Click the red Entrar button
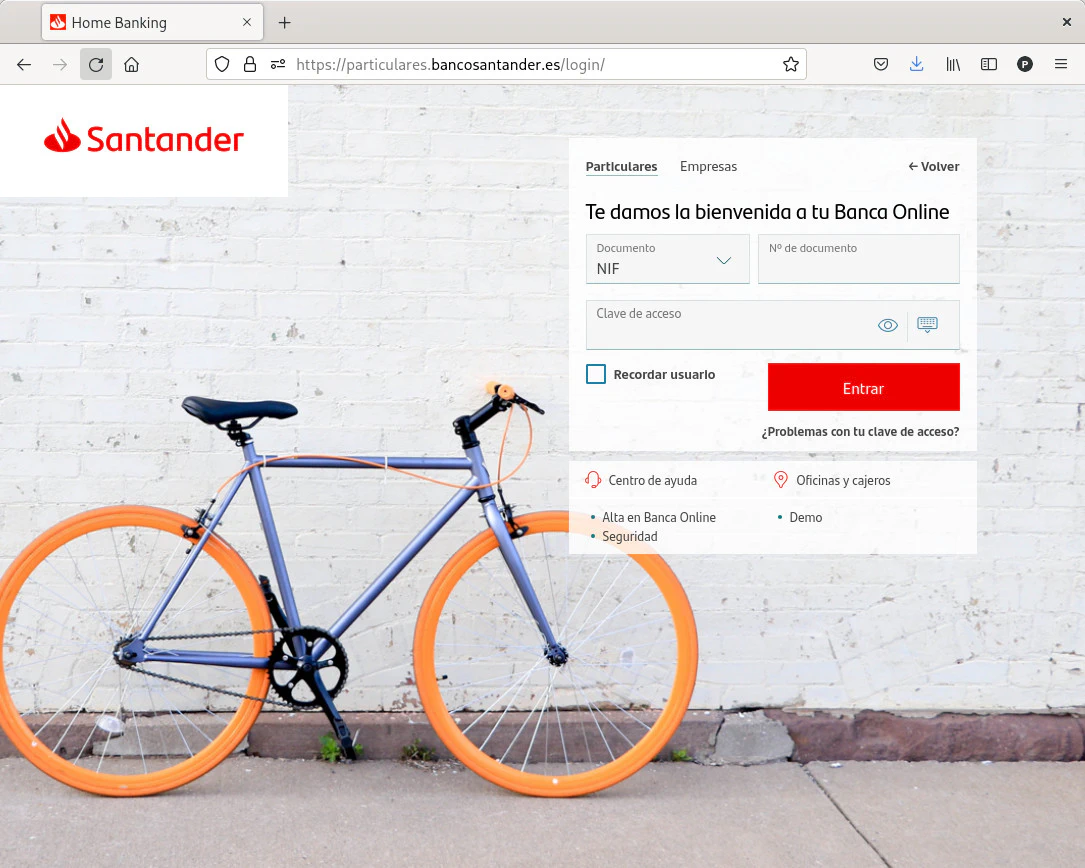The image size is (1085, 868). point(864,388)
